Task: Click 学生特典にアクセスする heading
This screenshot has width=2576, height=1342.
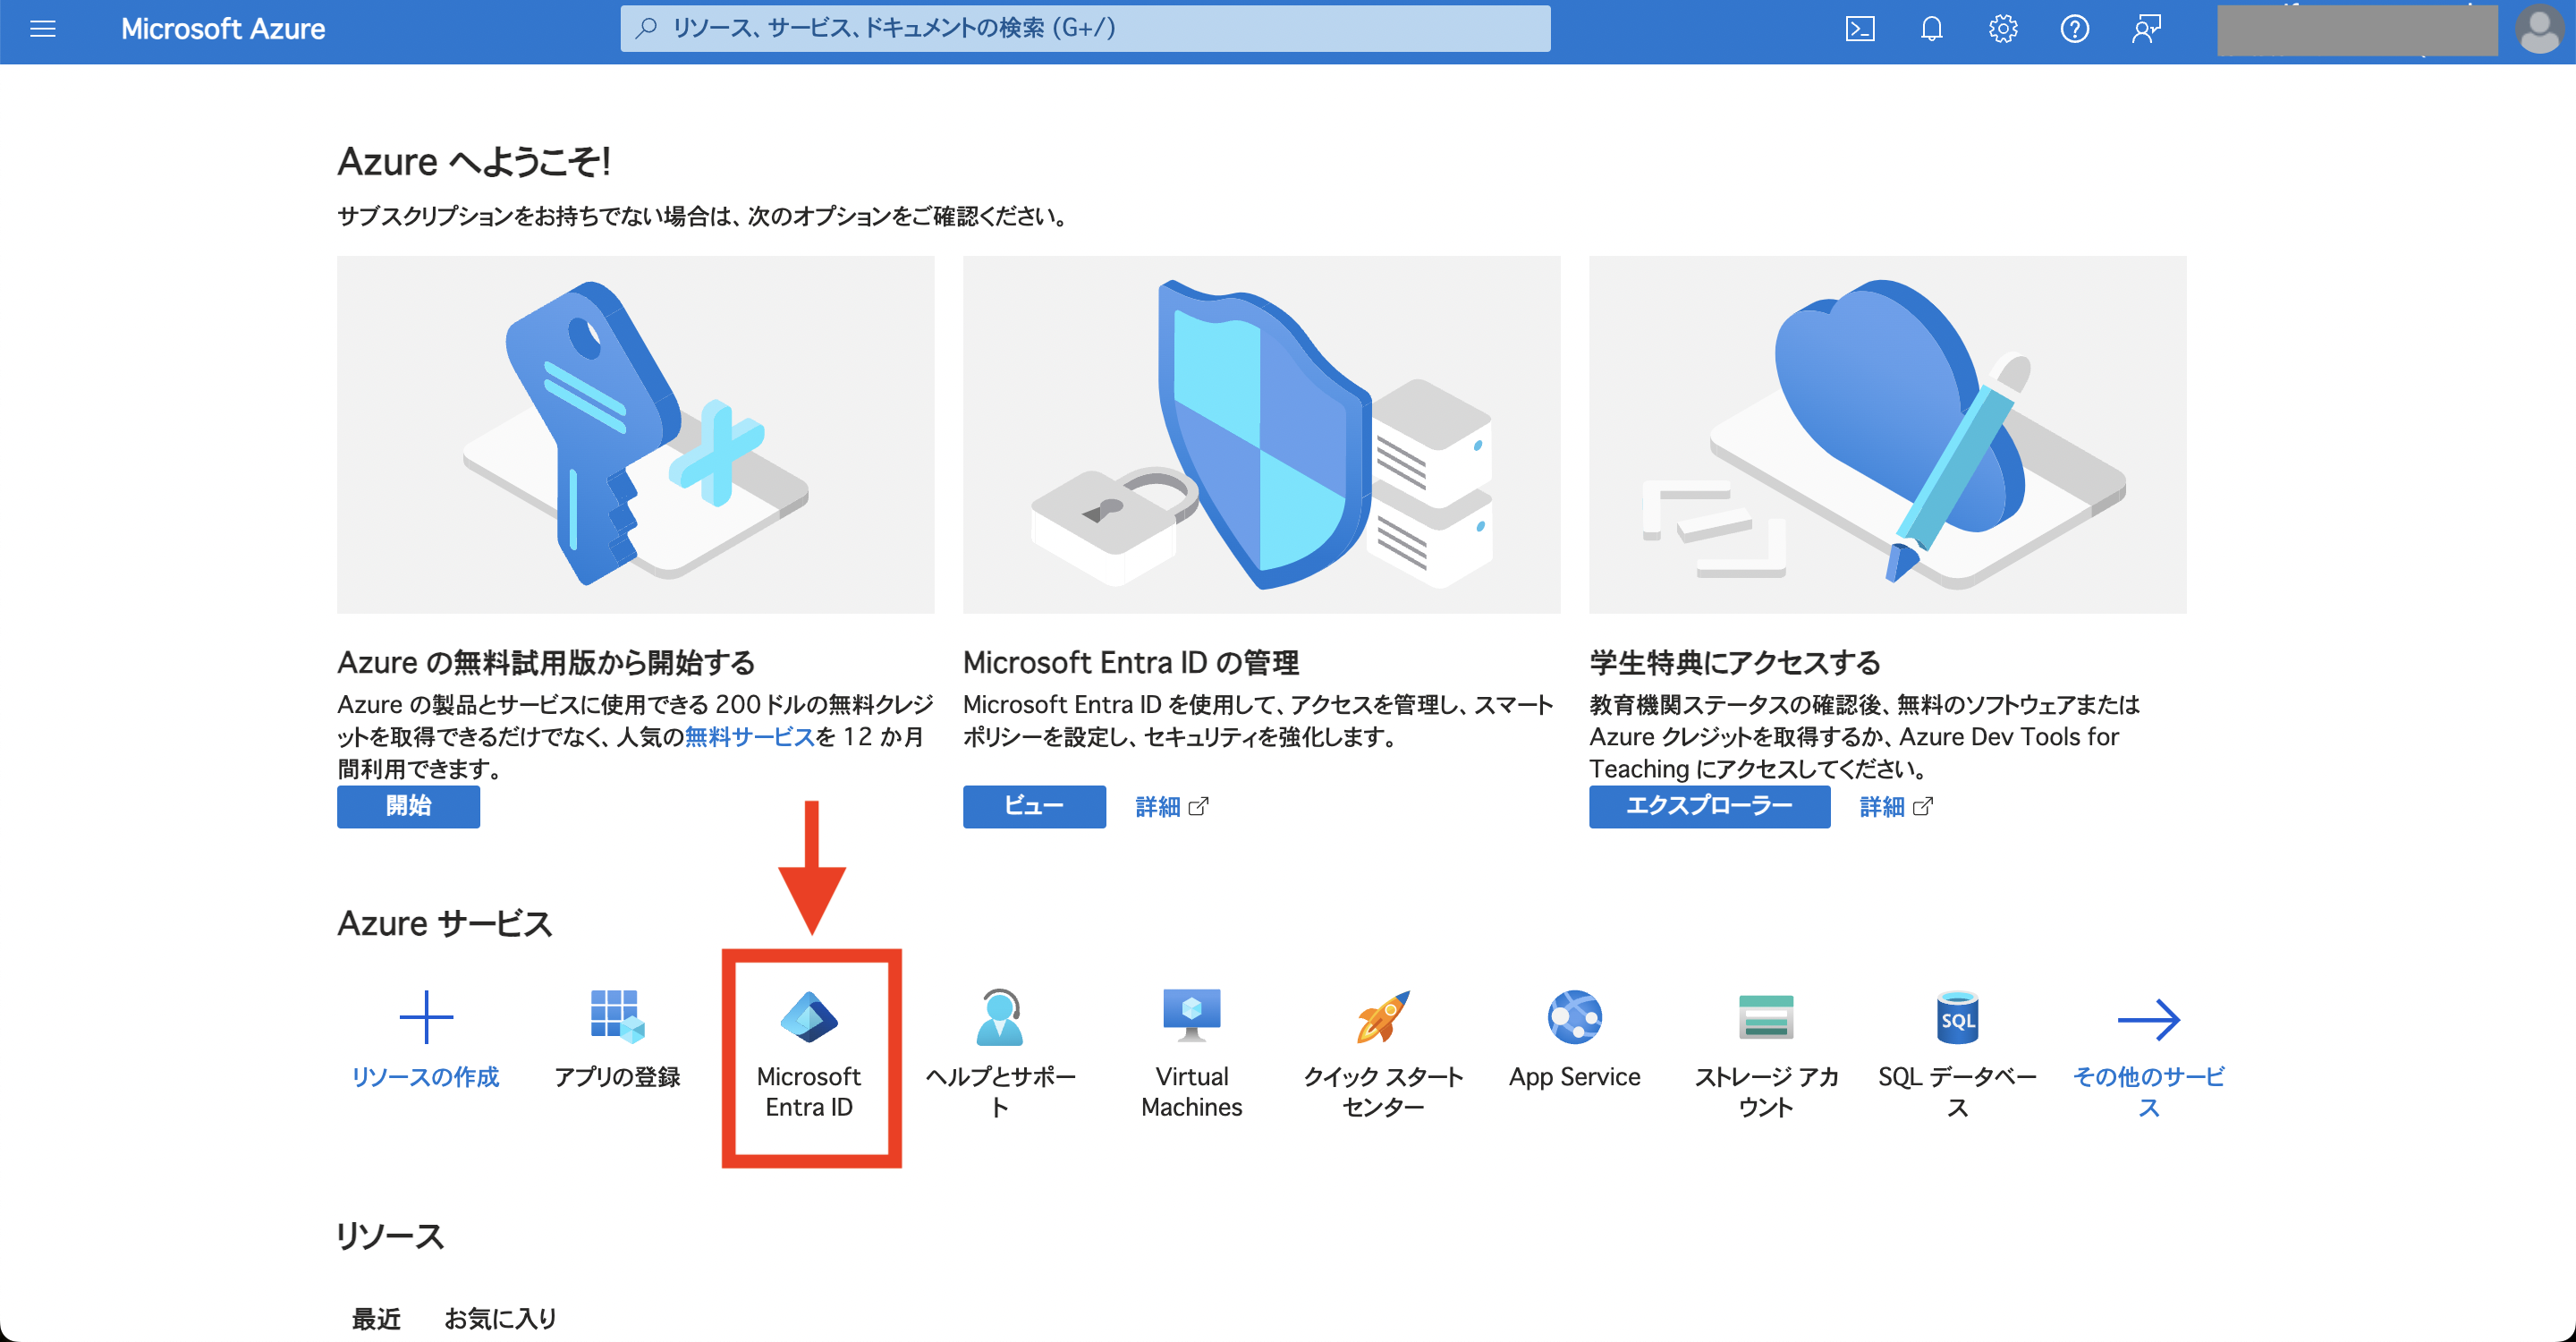Action: click(1735, 662)
